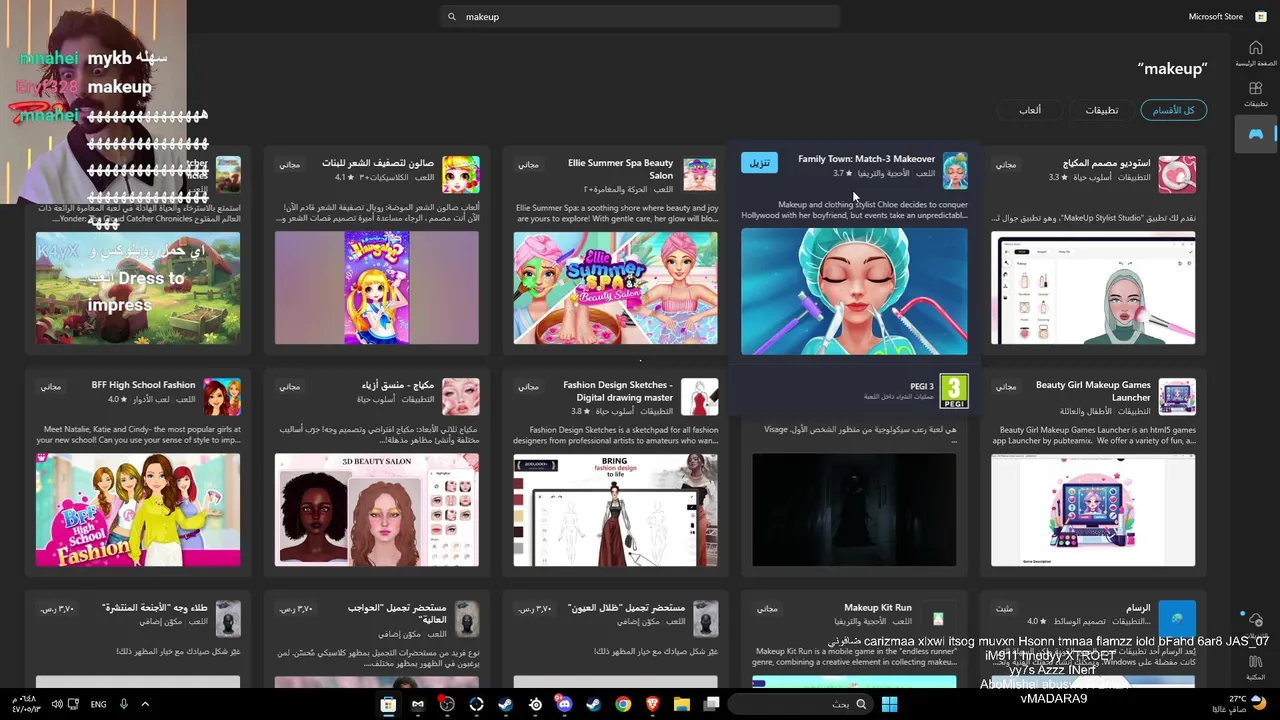This screenshot has height=720, width=1280.
Task: Open the Family Town surgery thumbnail image
Action: click(x=854, y=291)
